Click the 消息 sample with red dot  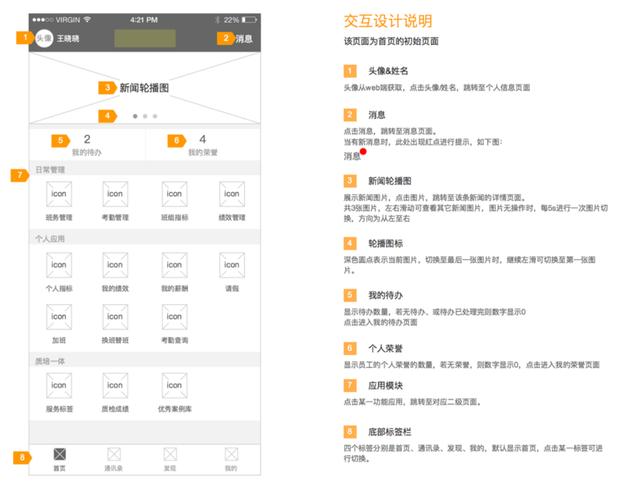click(x=355, y=155)
